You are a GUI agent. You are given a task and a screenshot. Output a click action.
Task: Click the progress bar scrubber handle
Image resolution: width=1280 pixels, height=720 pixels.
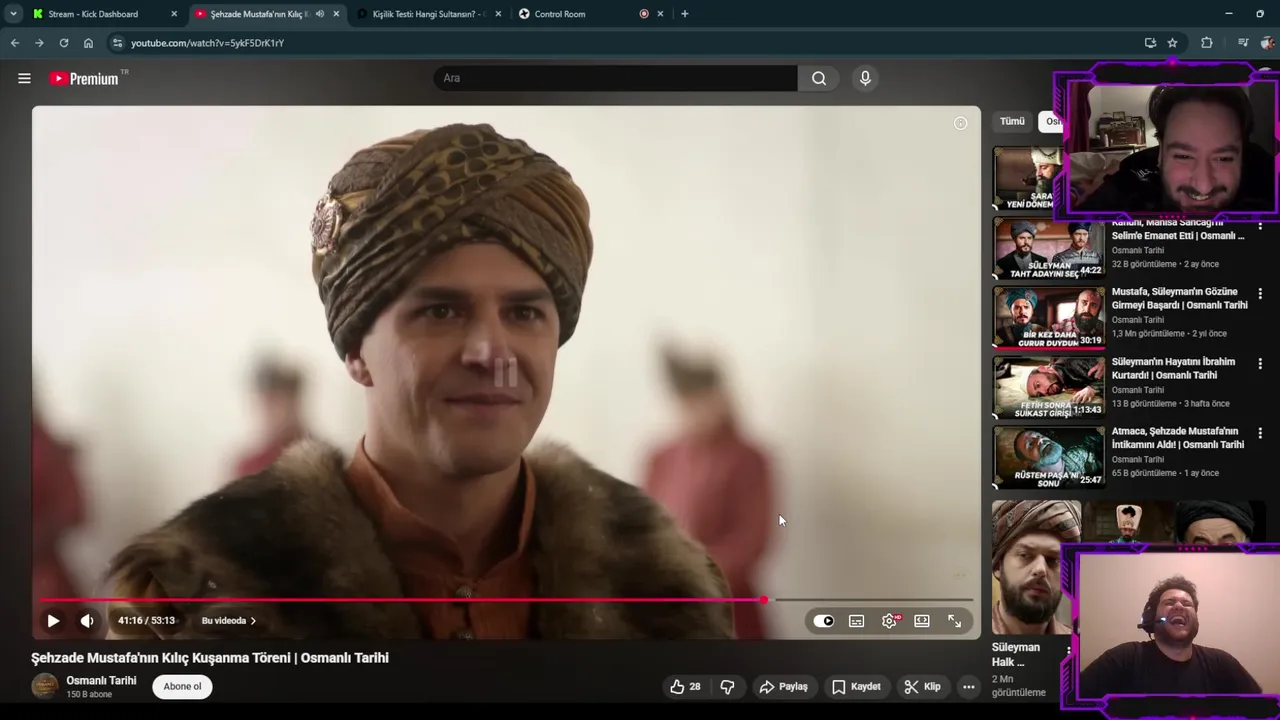[x=764, y=600]
